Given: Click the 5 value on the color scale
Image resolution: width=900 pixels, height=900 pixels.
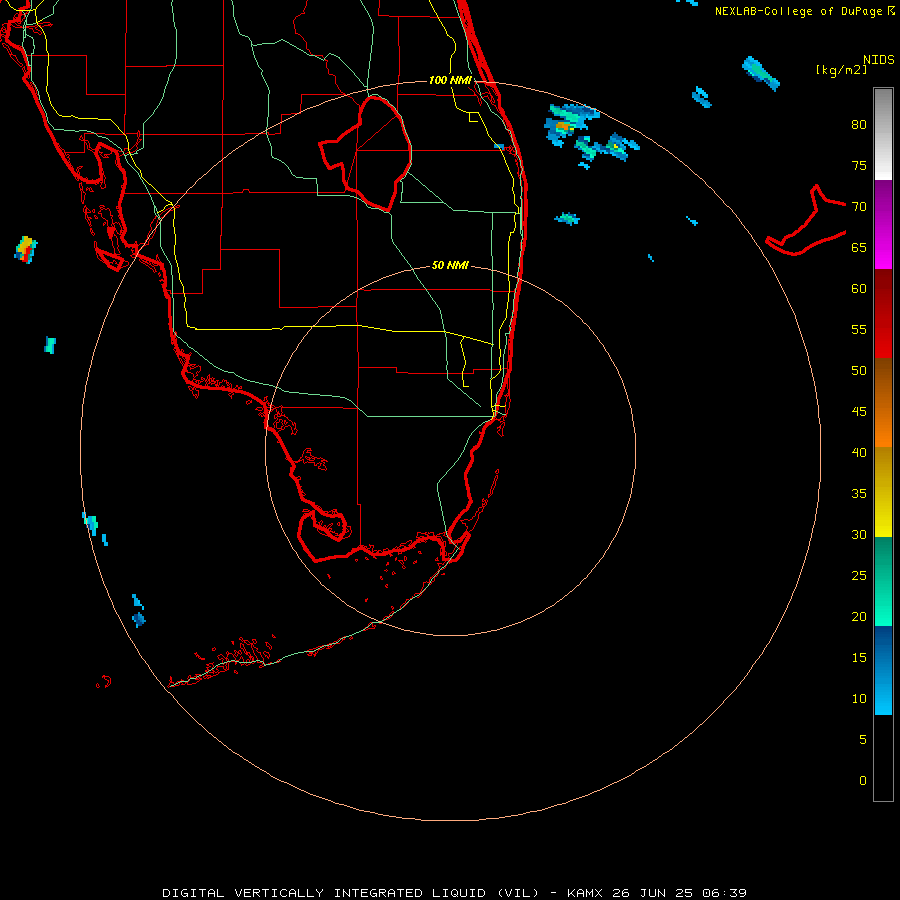Looking at the screenshot, I should pos(863,740).
